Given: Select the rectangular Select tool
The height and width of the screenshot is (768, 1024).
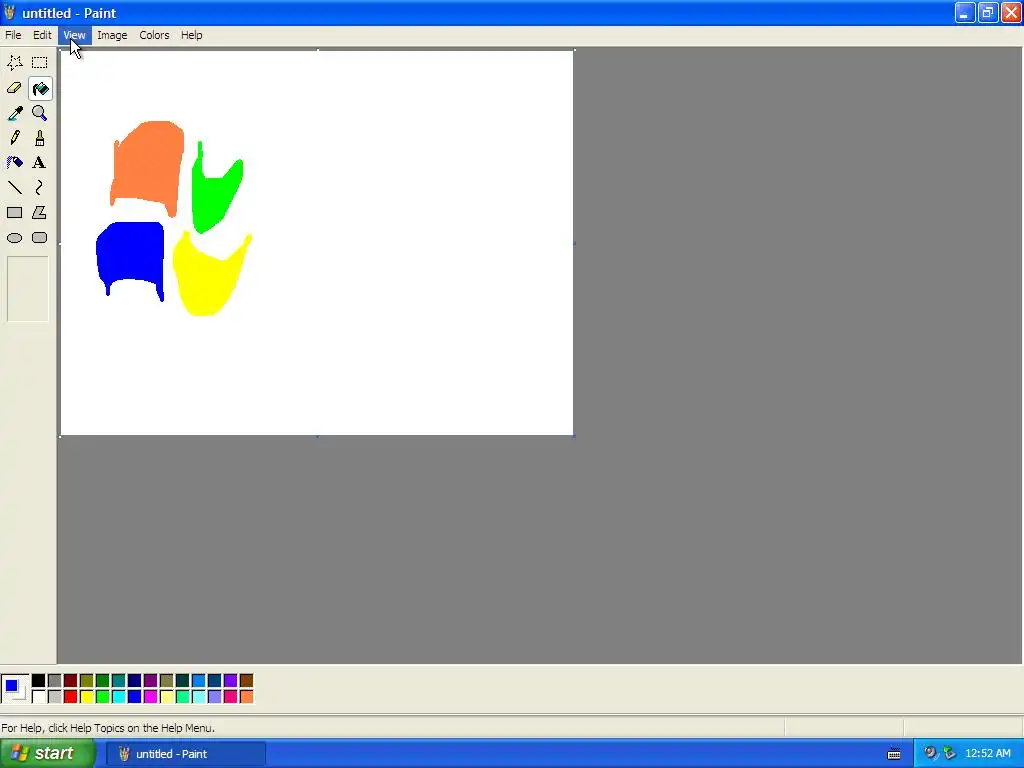Looking at the screenshot, I should 40,63.
